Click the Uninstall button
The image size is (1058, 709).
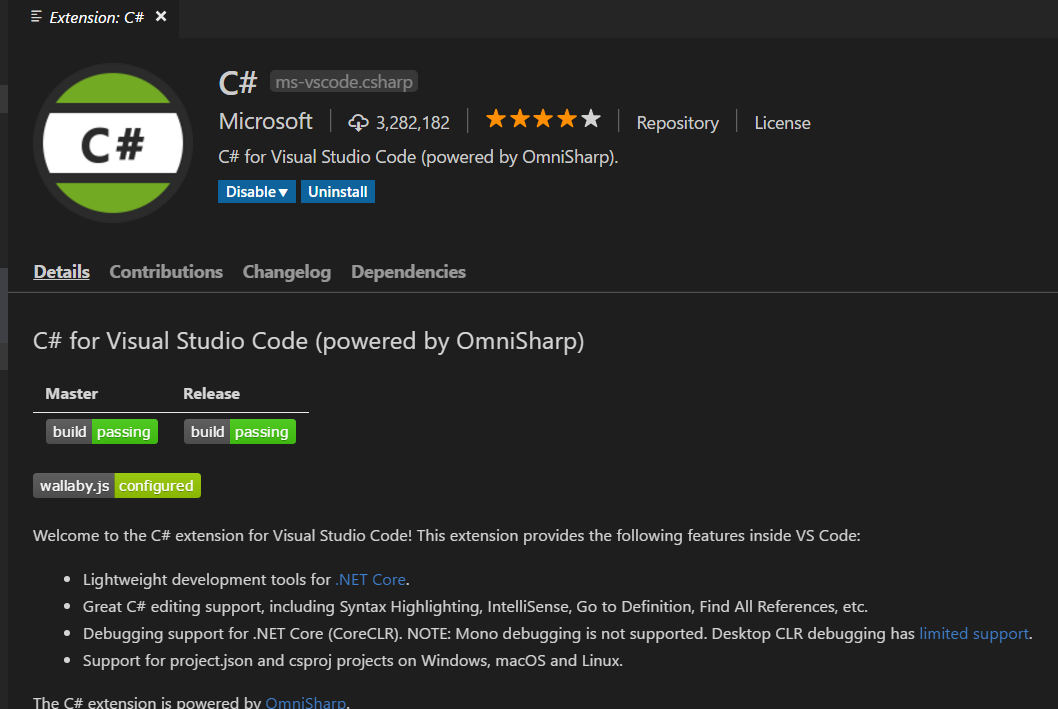click(337, 191)
